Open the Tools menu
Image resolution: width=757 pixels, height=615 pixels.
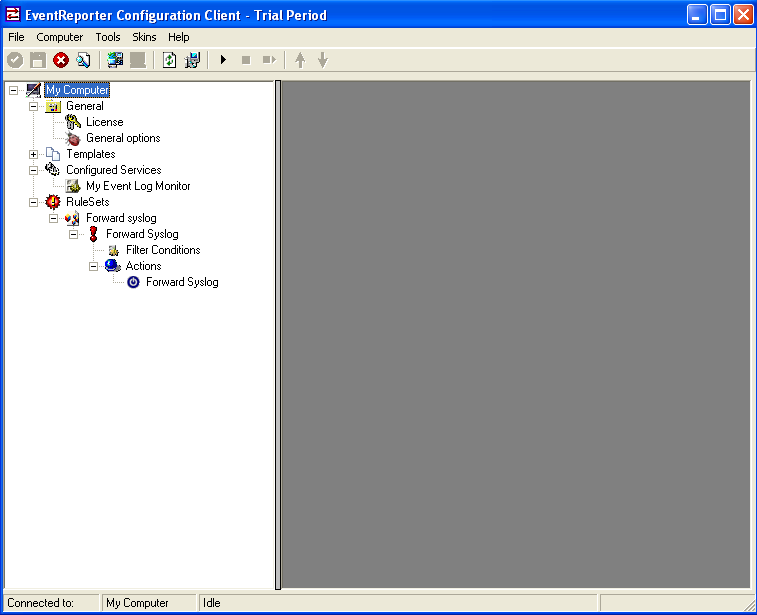point(108,37)
